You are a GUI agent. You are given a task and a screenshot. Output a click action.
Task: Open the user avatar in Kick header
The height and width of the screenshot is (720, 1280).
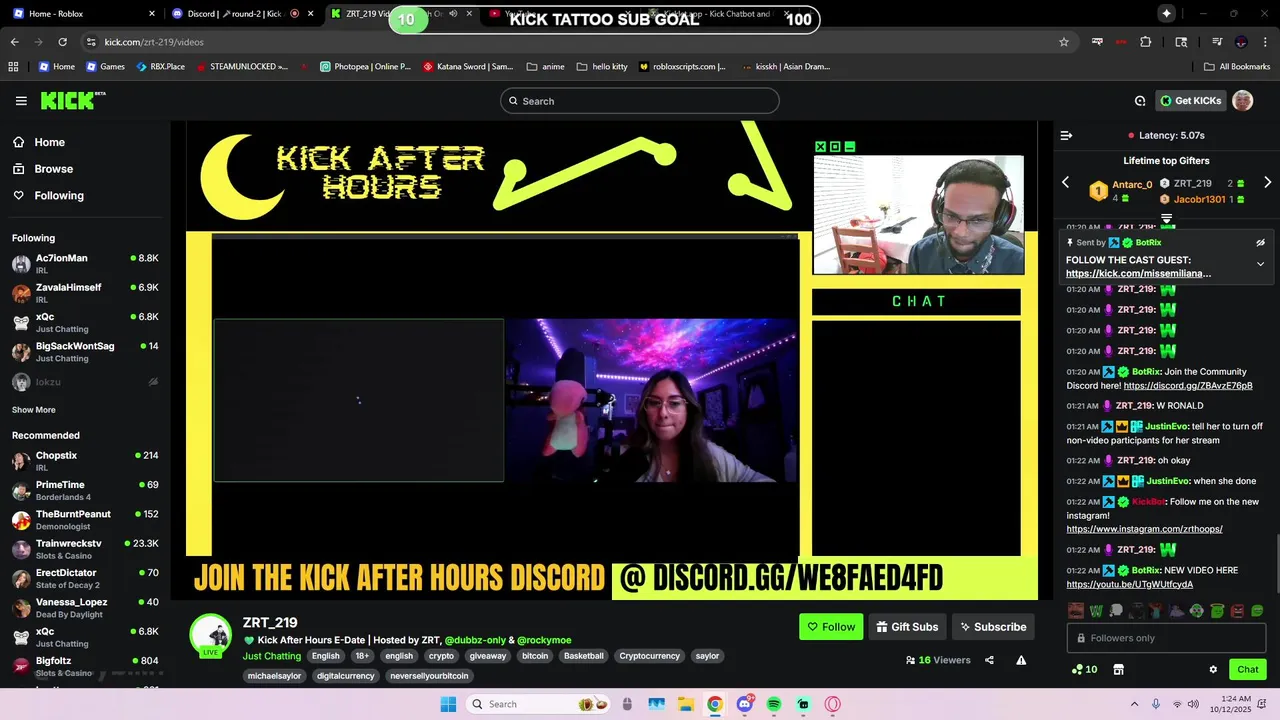pos(1242,101)
